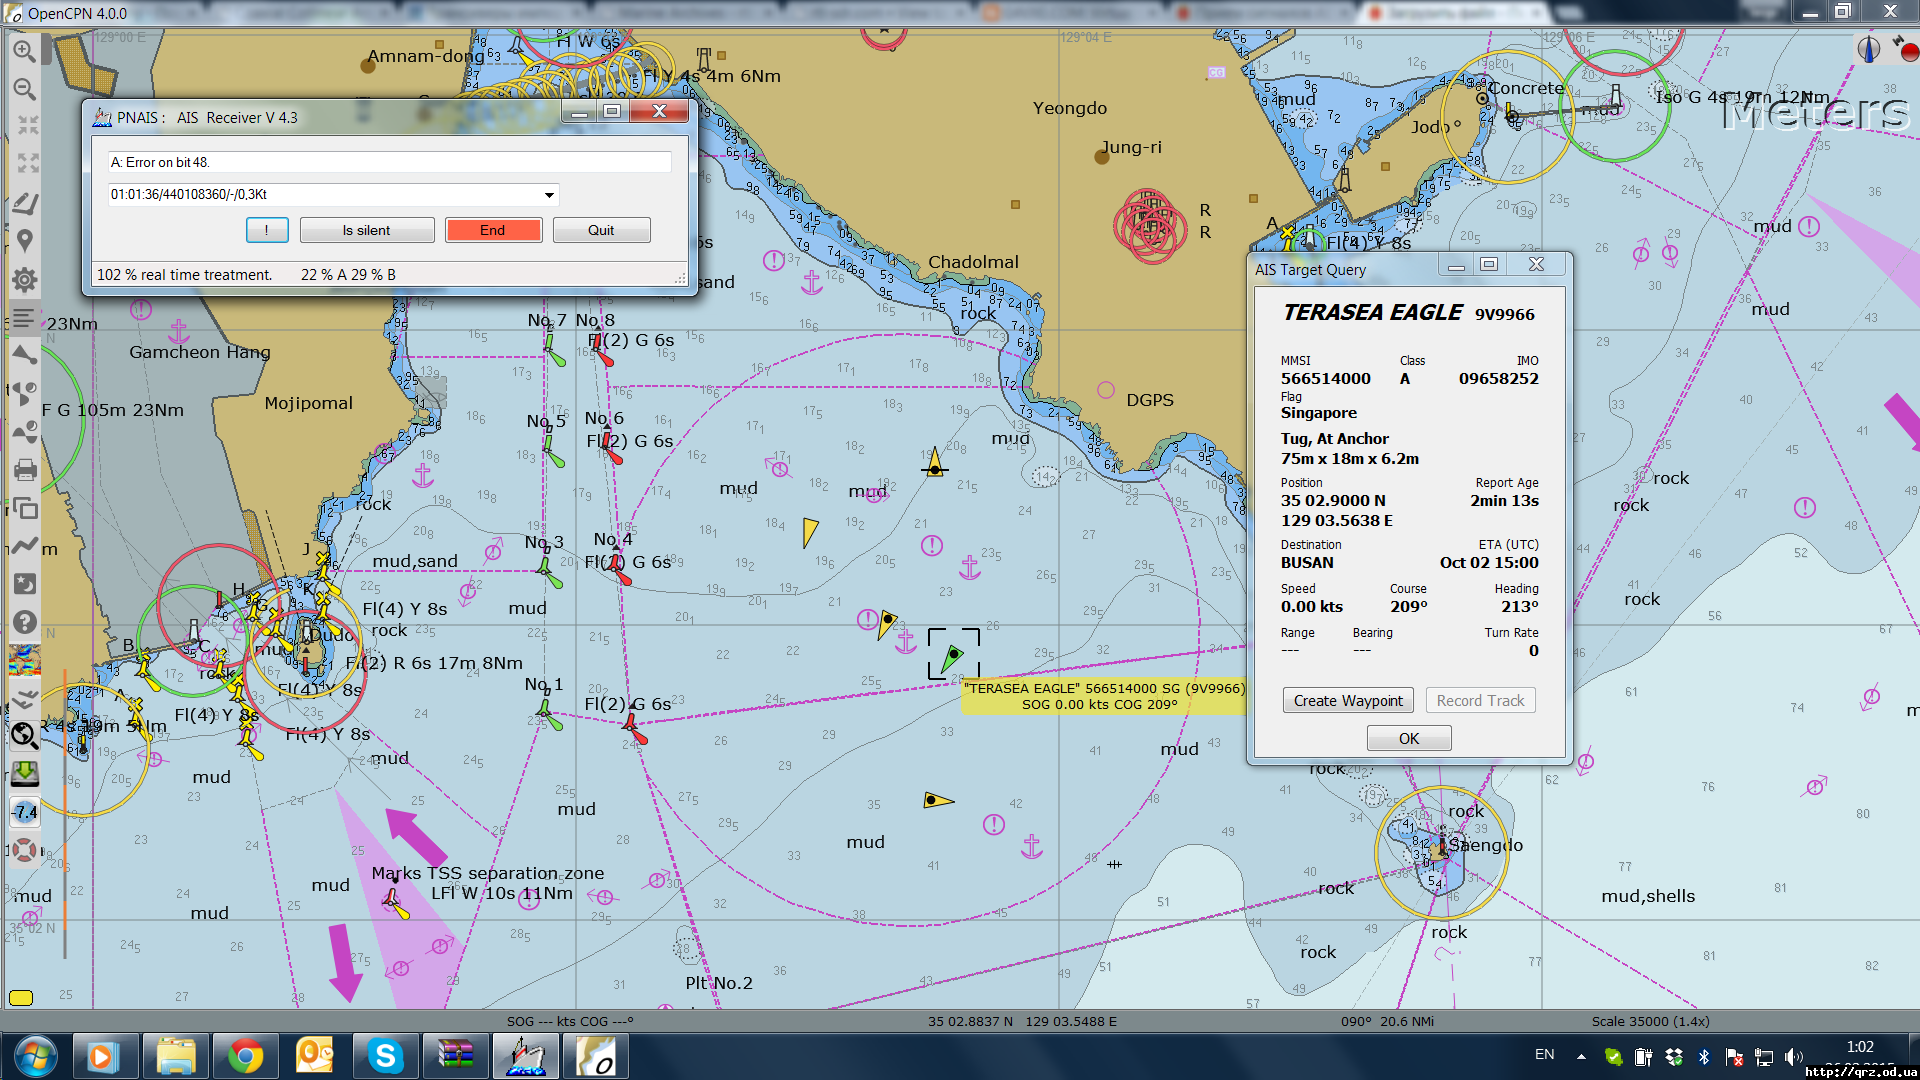Click EN language indicator
1920x1080 pixels.
(1544, 1055)
